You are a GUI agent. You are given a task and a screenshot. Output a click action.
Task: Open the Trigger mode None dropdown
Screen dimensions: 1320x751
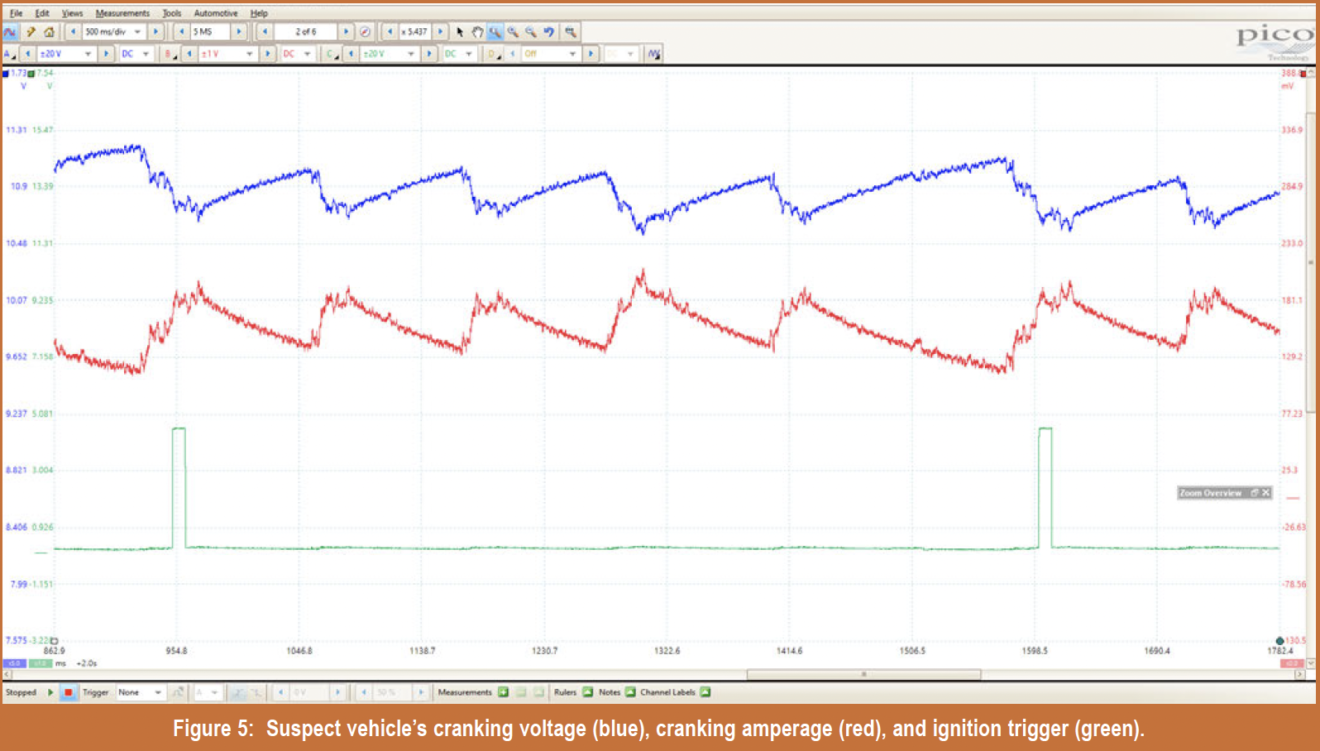click(x=157, y=692)
